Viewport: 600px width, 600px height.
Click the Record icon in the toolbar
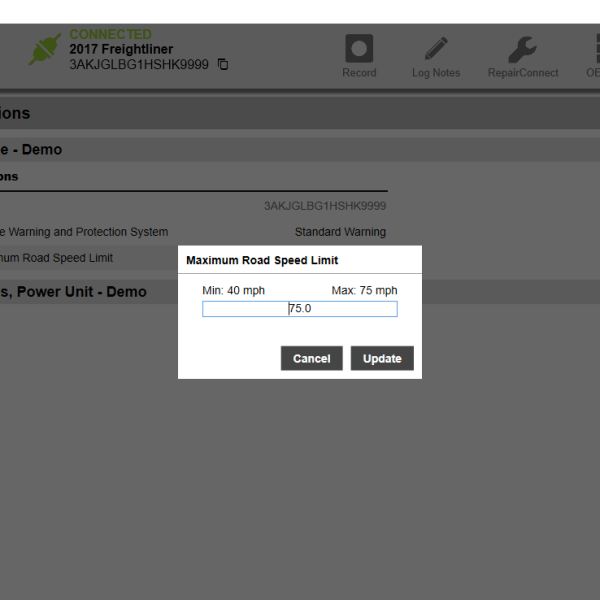tap(359, 50)
